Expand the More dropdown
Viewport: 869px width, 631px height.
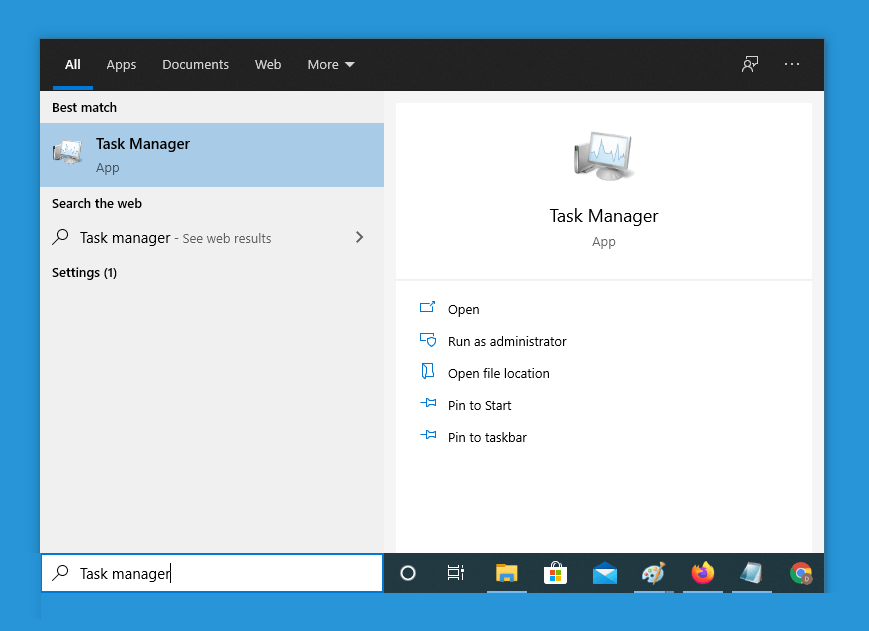(x=331, y=65)
